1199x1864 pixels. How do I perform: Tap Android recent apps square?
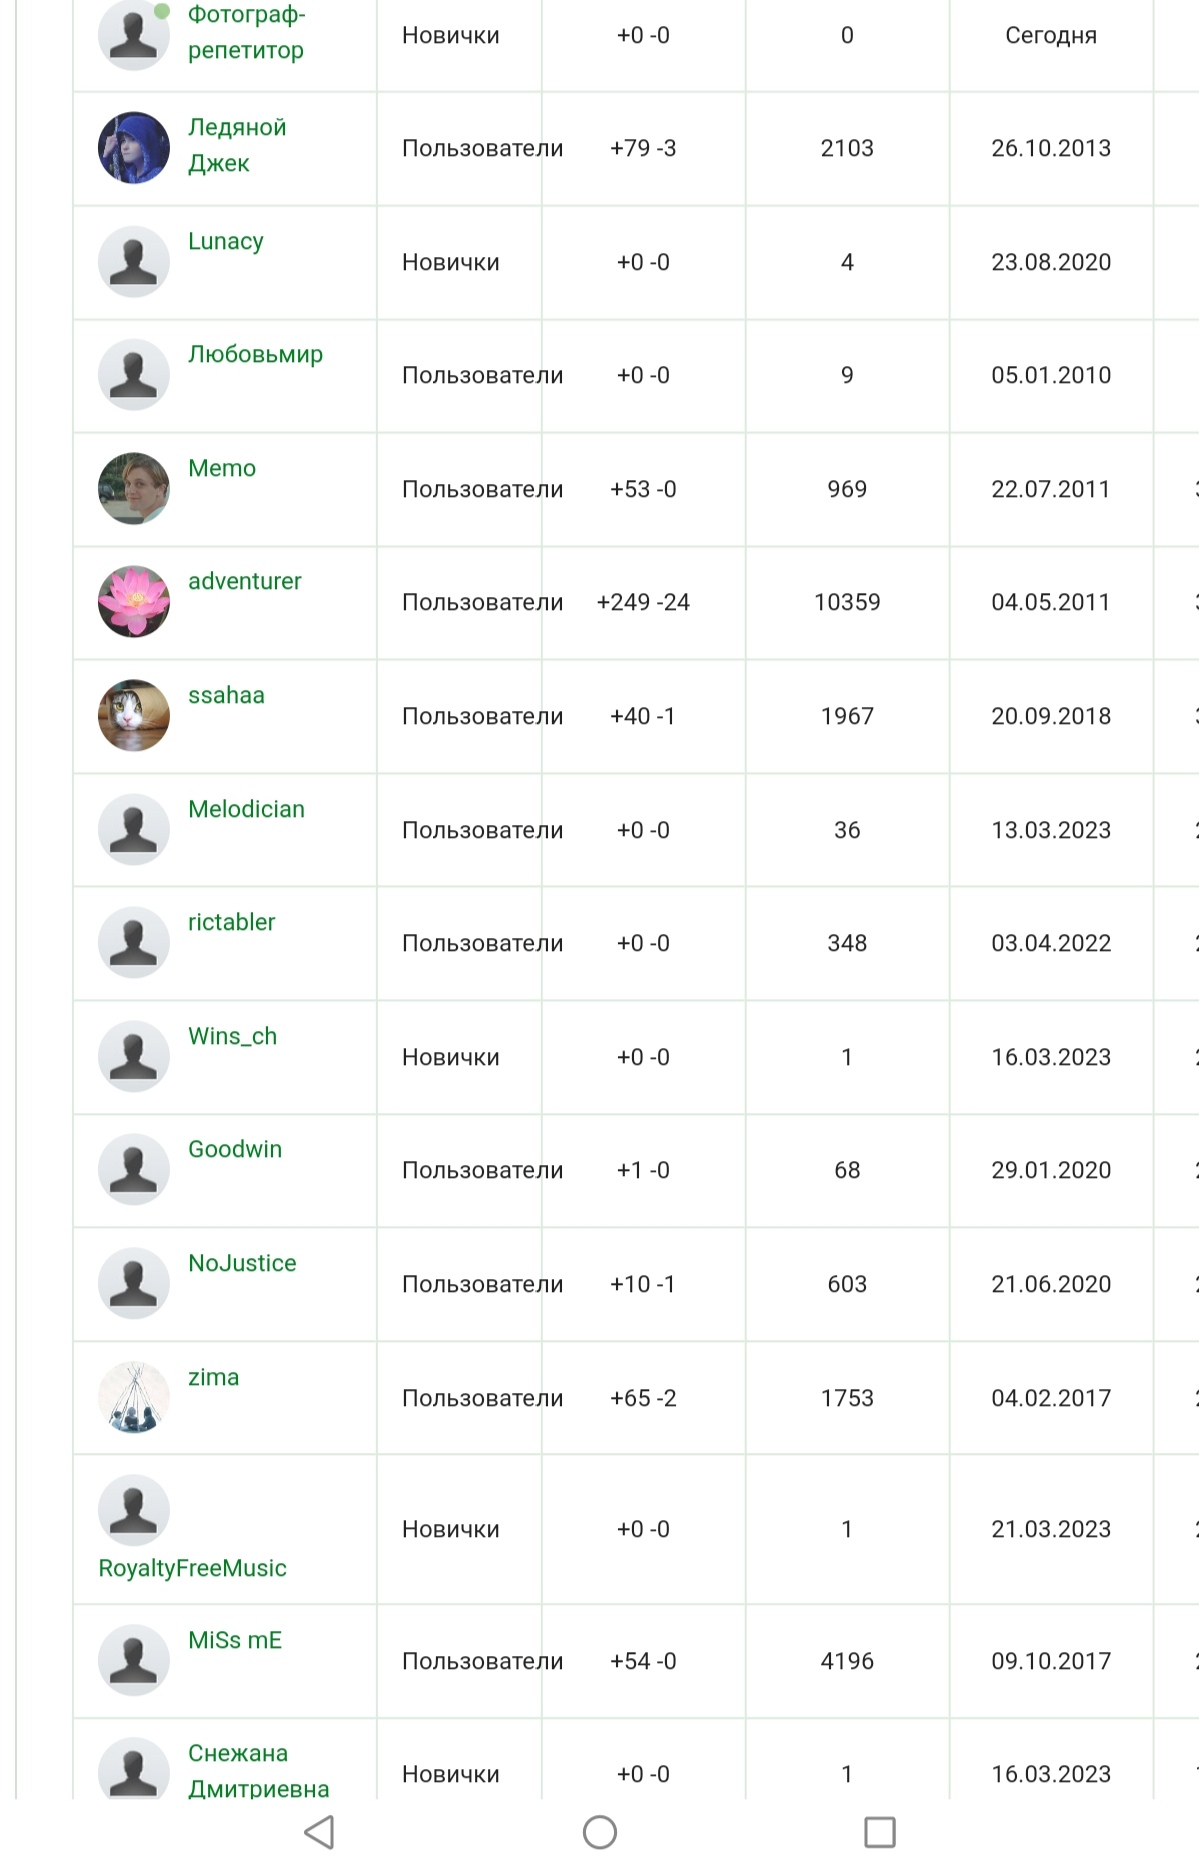coord(879,1832)
